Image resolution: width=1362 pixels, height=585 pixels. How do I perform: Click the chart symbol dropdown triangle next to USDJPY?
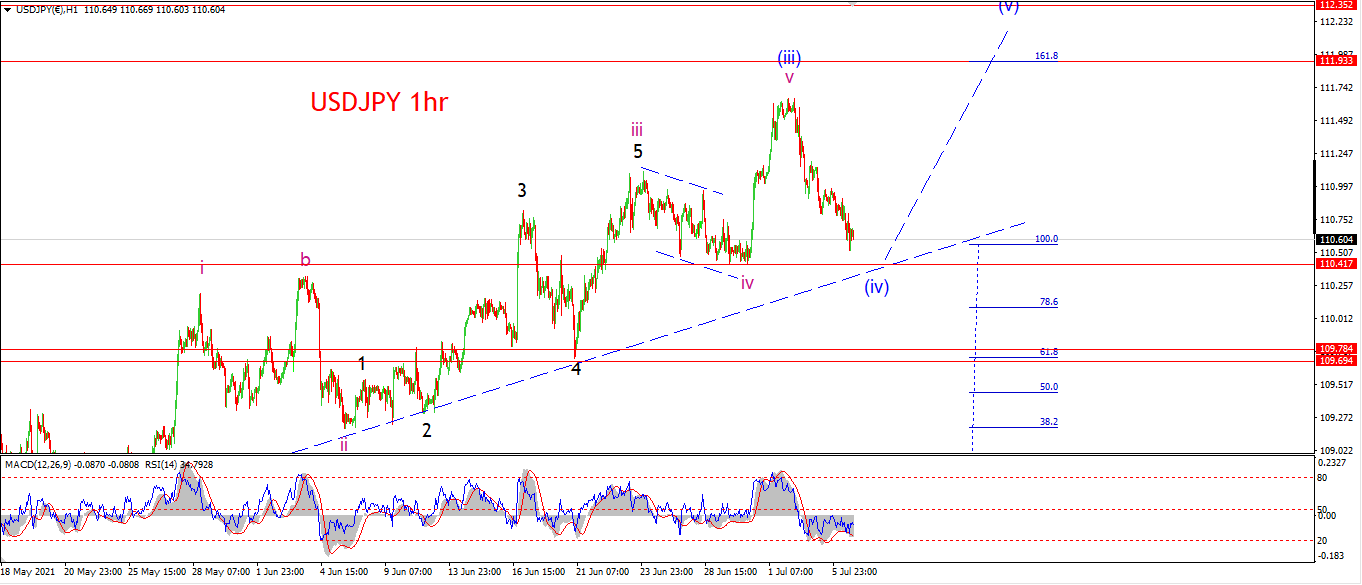pyautogui.click(x=8, y=8)
